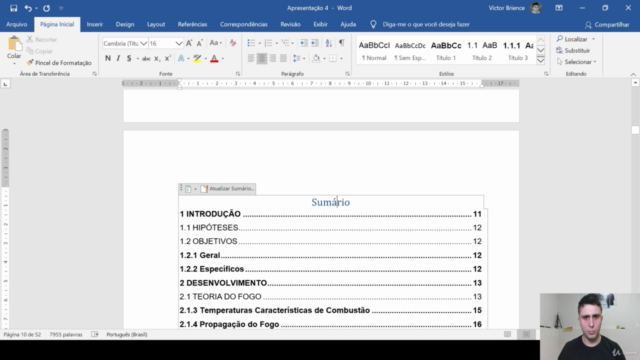Align text right
The height and width of the screenshot is (360, 640).
coord(272,58)
